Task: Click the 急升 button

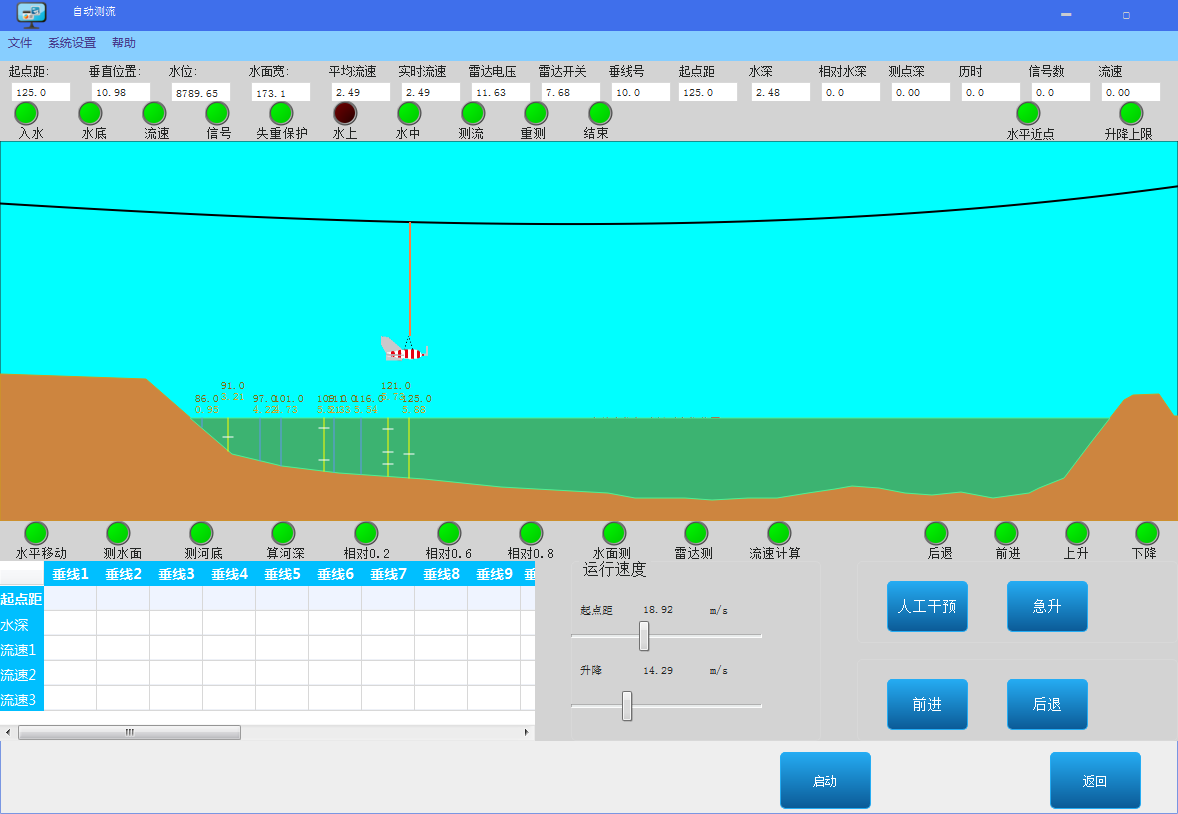Action: tap(1047, 606)
